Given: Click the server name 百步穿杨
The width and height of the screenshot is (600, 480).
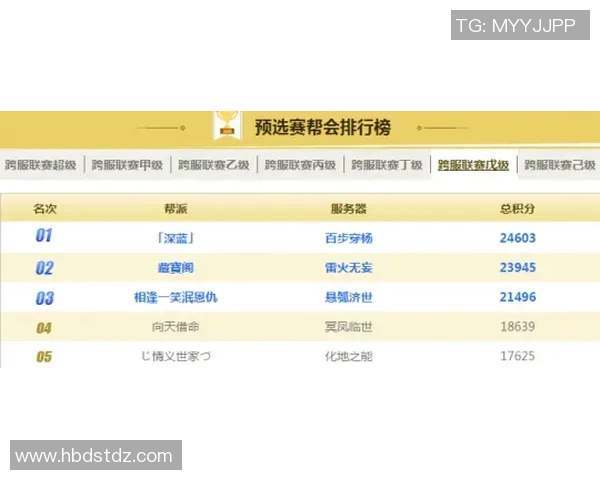Looking at the screenshot, I should click(x=349, y=238).
